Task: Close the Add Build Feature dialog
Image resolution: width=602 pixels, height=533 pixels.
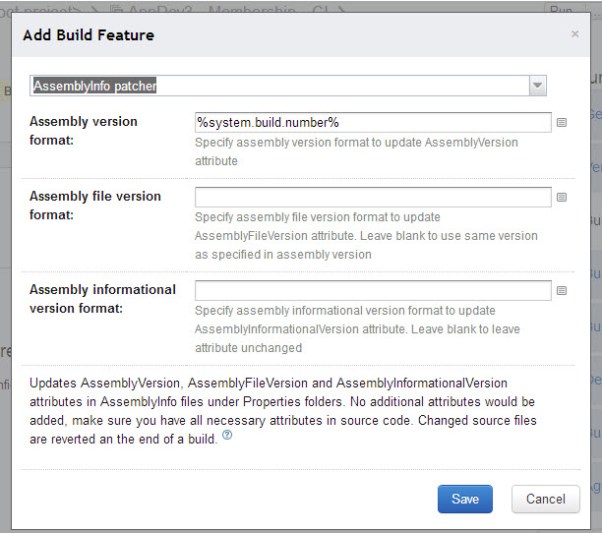Action: click(x=574, y=34)
